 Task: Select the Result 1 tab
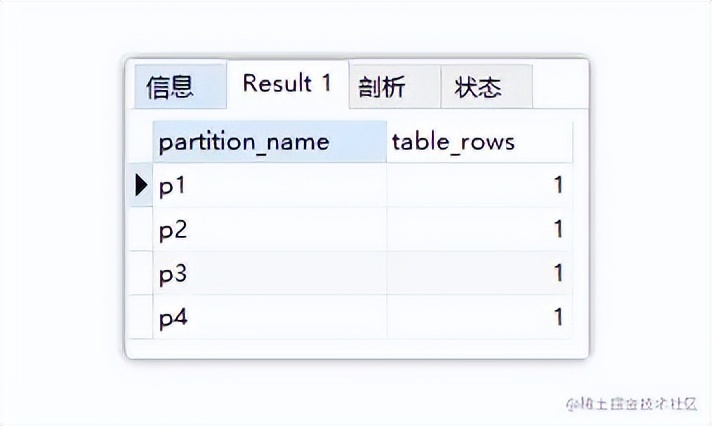[x=287, y=84]
